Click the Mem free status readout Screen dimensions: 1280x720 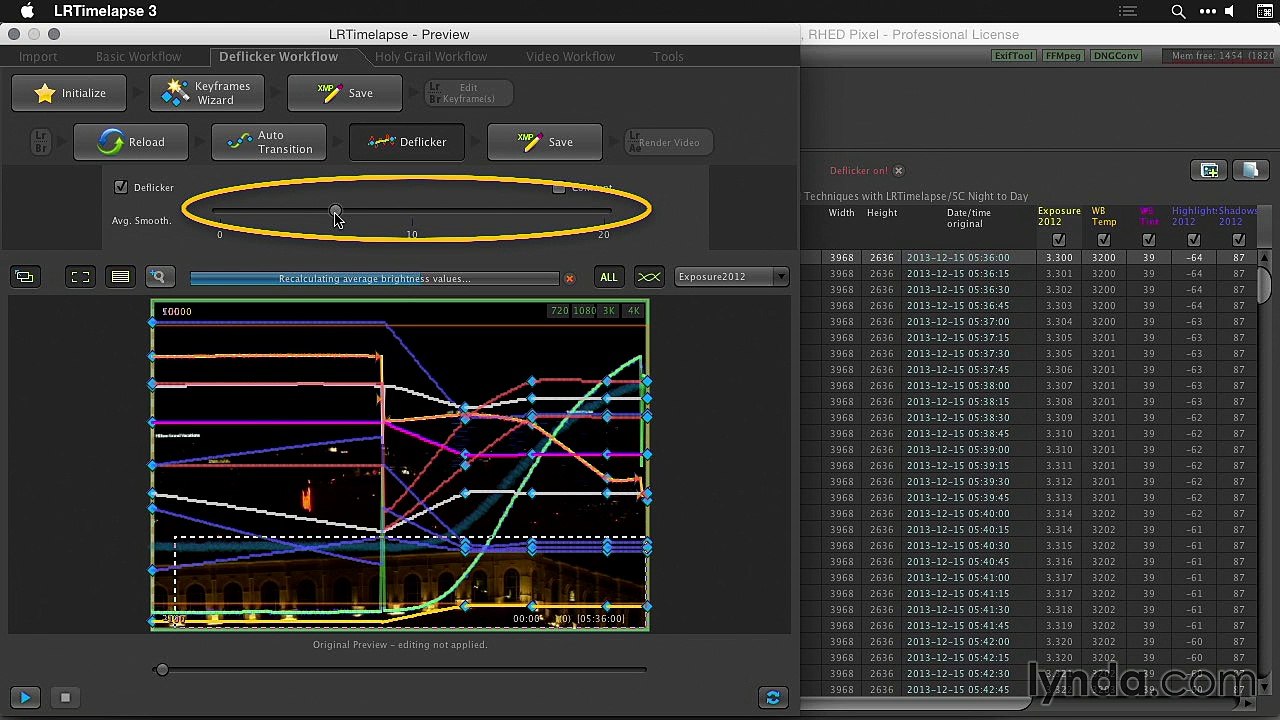pyautogui.click(x=1222, y=56)
